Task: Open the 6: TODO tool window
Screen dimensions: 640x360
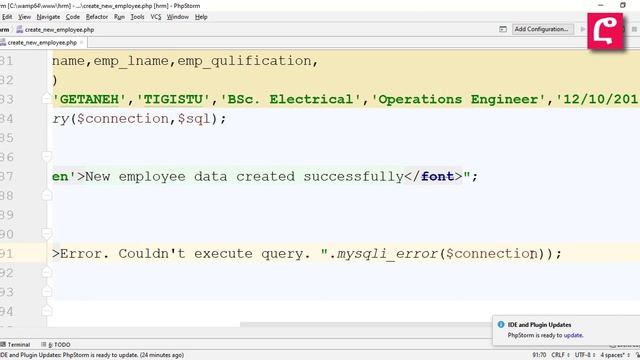Action: point(56,344)
